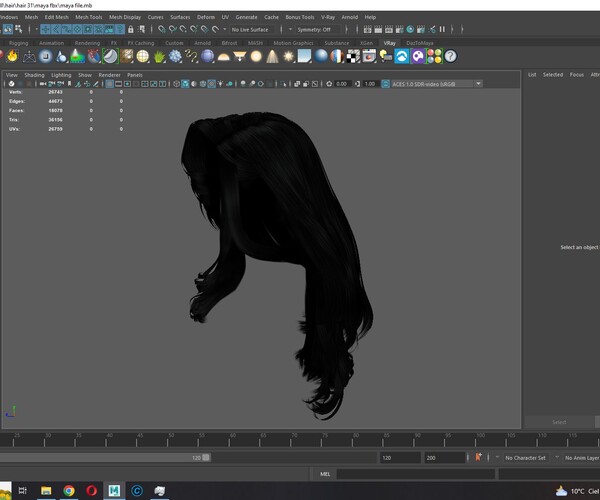Image resolution: width=600 pixels, height=500 pixels.
Task: Click the V-Ray IES spotlight cone icon
Action: click(x=272, y=56)
